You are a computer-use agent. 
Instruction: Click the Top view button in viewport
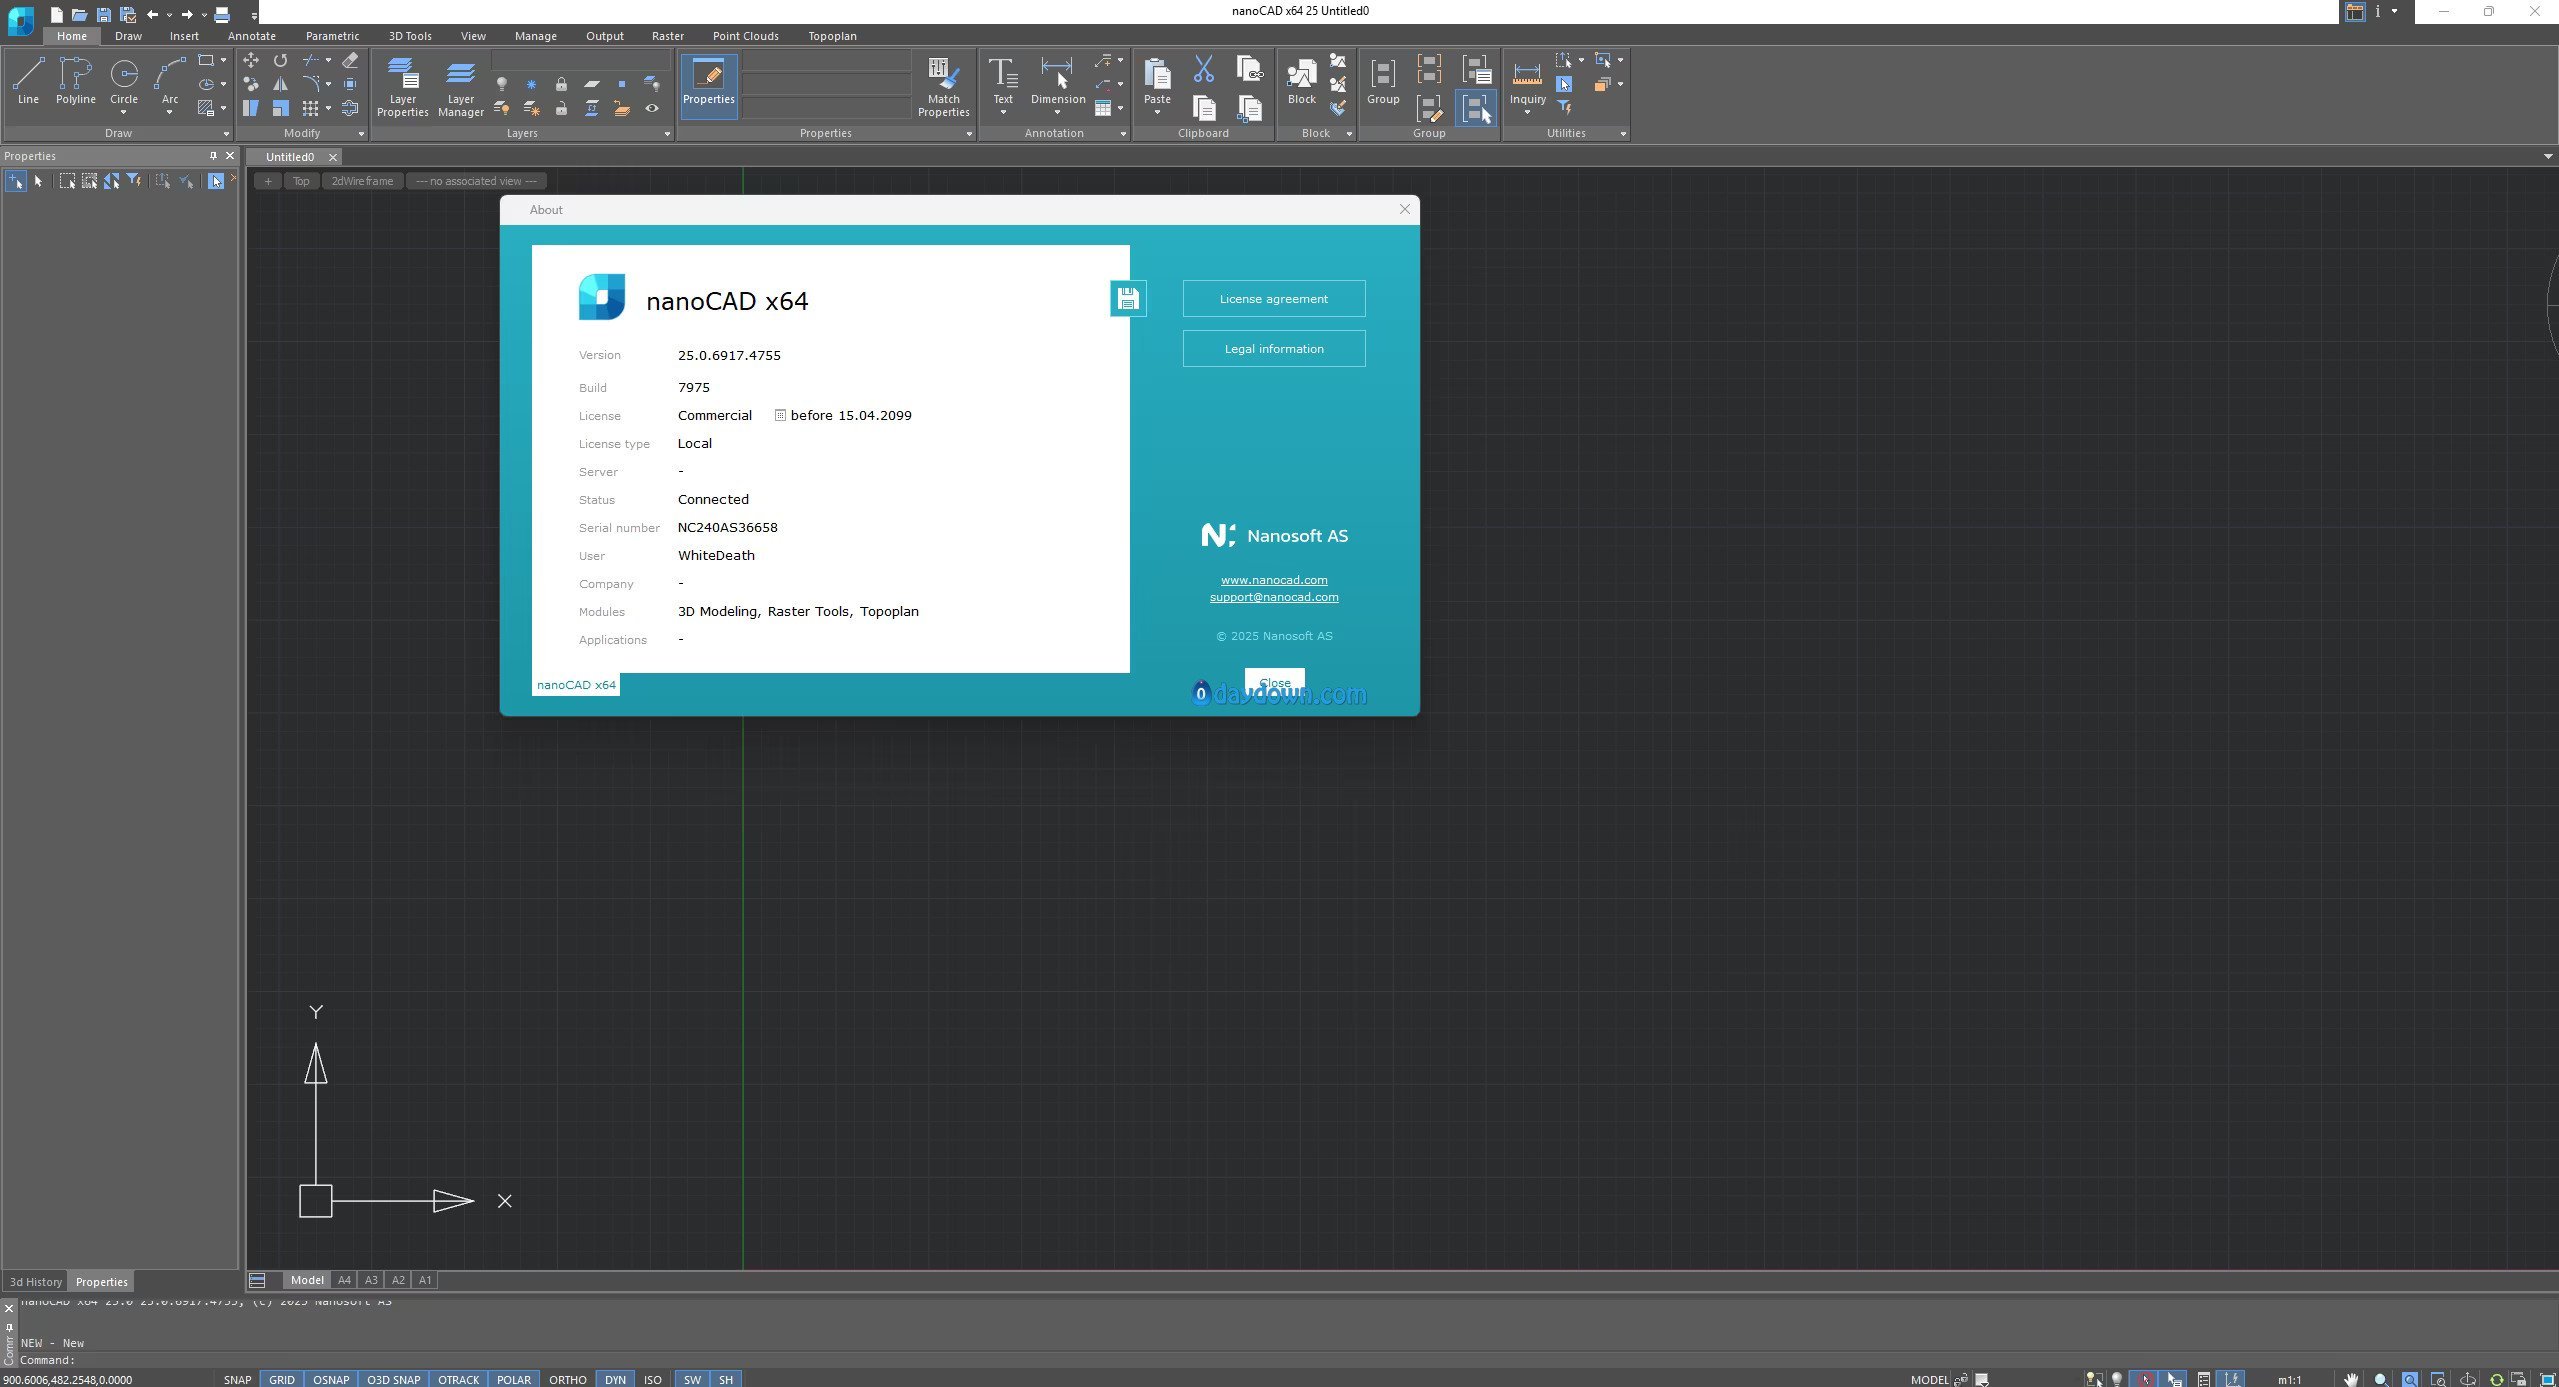click(x=301, y=181)
